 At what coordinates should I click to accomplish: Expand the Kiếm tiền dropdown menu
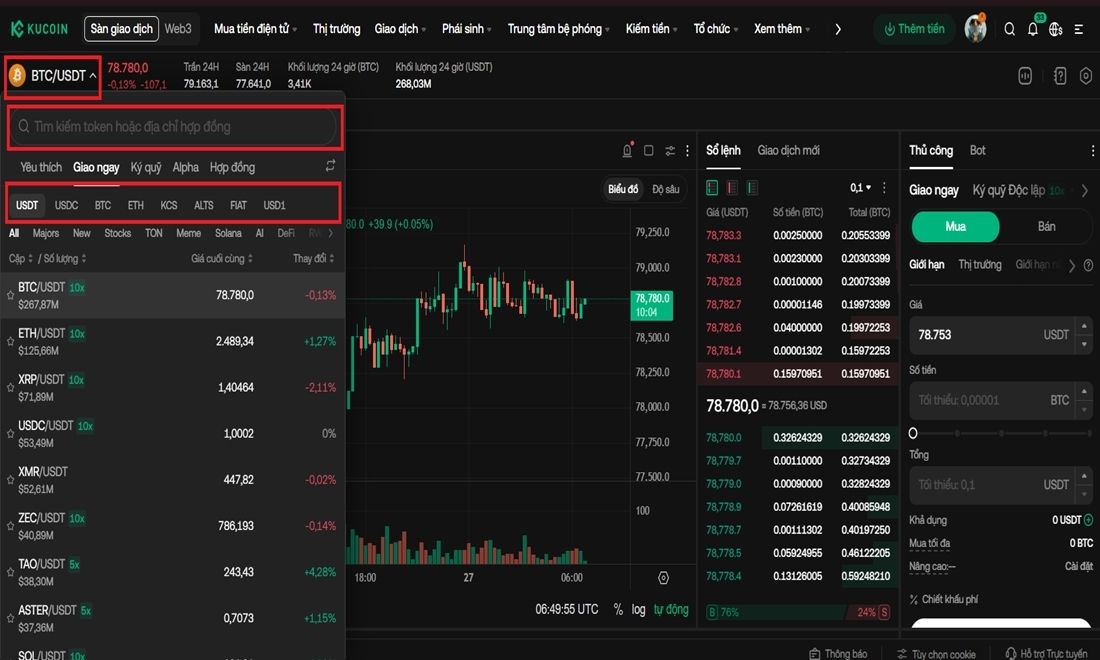652,29
